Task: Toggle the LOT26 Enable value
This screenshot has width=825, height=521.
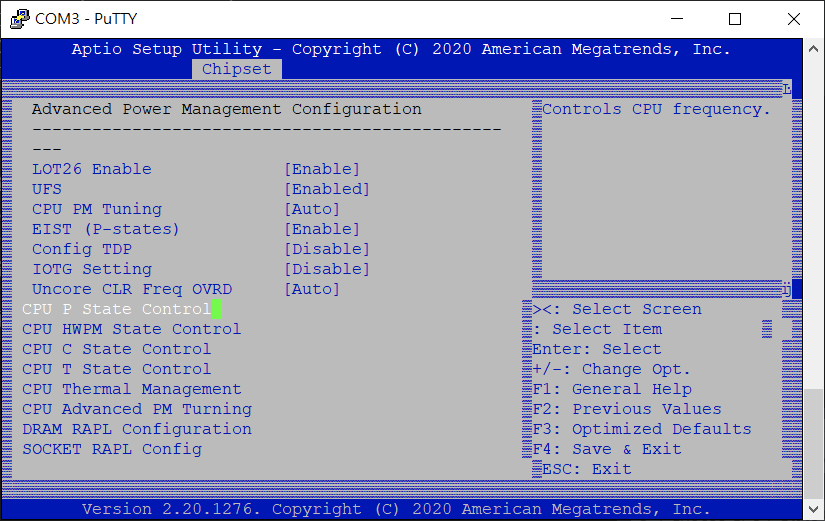Action: tap(322, 169)
